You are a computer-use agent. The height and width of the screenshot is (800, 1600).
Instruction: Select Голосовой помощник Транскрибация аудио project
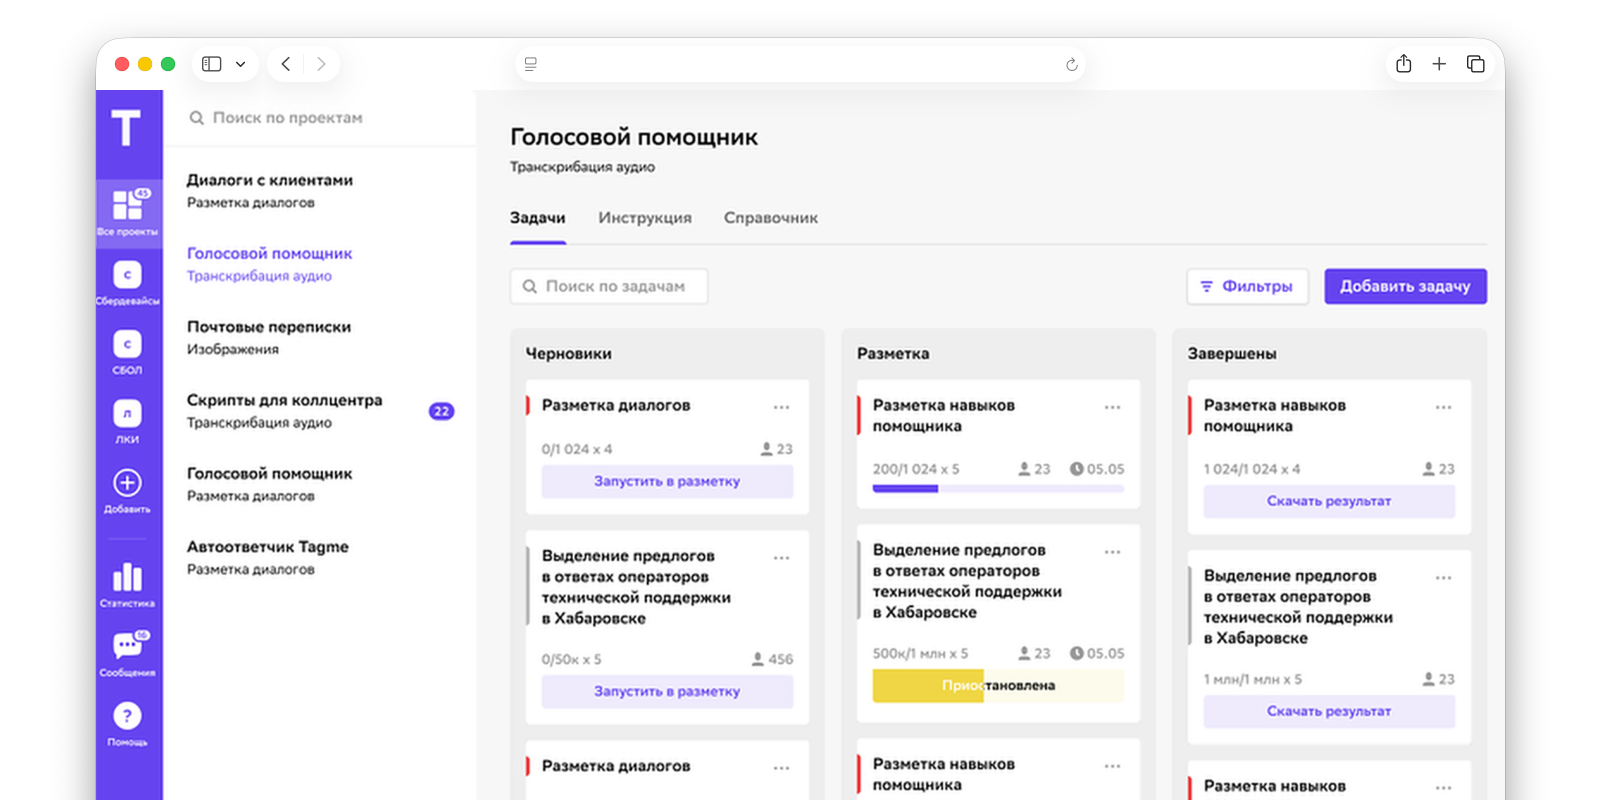coord(320,264)
